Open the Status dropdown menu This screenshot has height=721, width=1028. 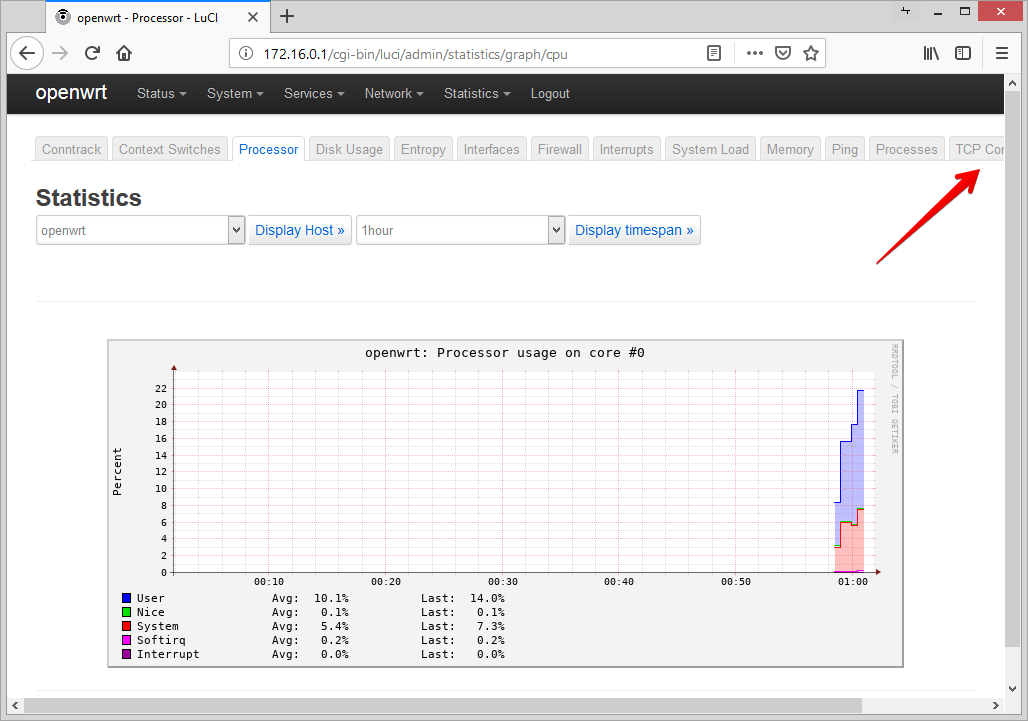click(x=161, y=94)
